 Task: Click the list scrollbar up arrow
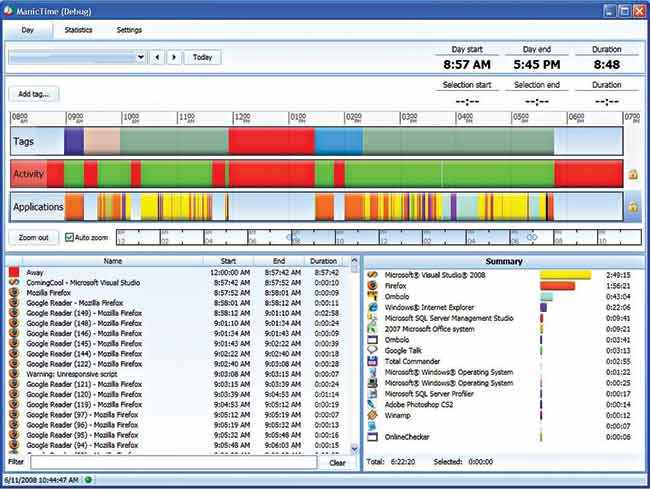pos(354,261)
